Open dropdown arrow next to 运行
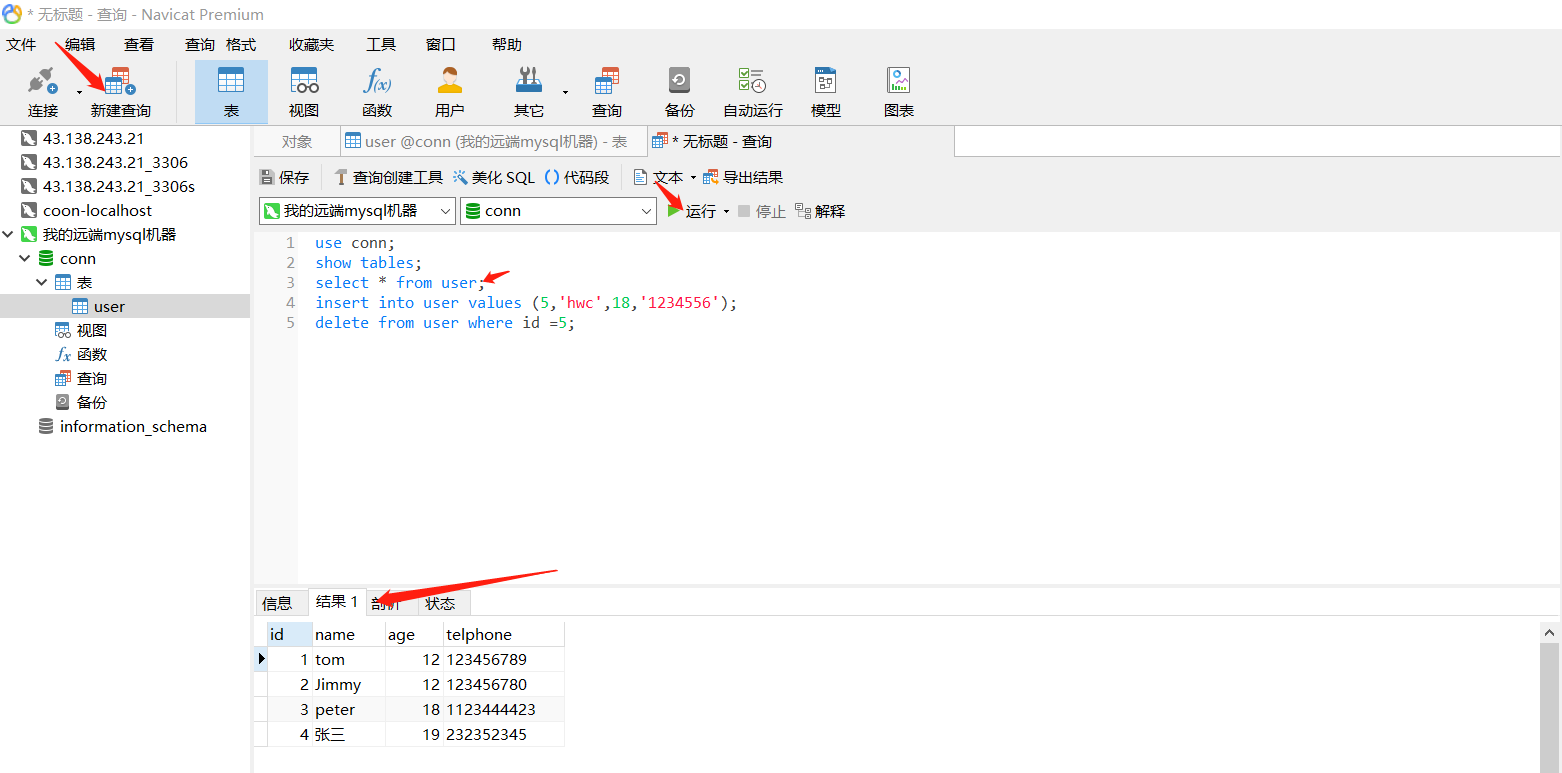This screenshot has width=1562, height=773. click(x=726, y=211)
